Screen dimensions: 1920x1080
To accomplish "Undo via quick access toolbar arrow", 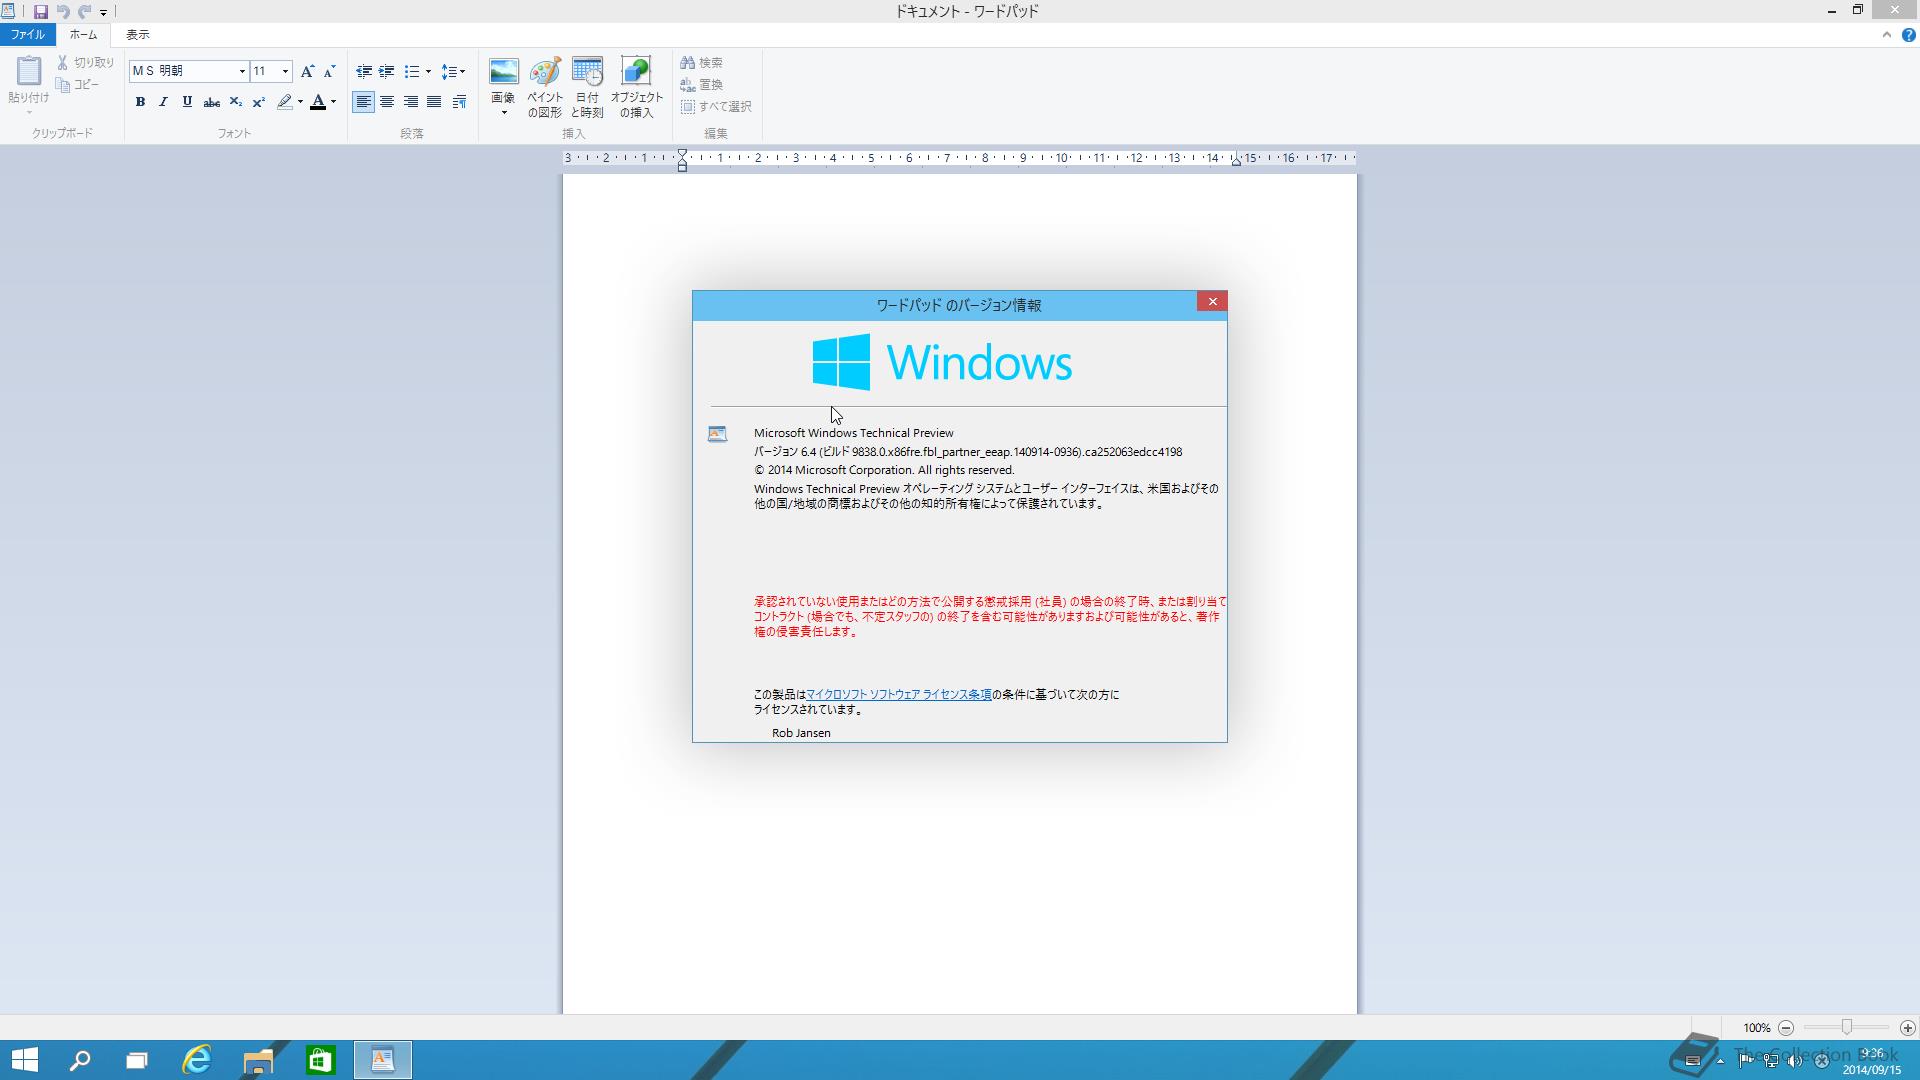I will [63, 12].
